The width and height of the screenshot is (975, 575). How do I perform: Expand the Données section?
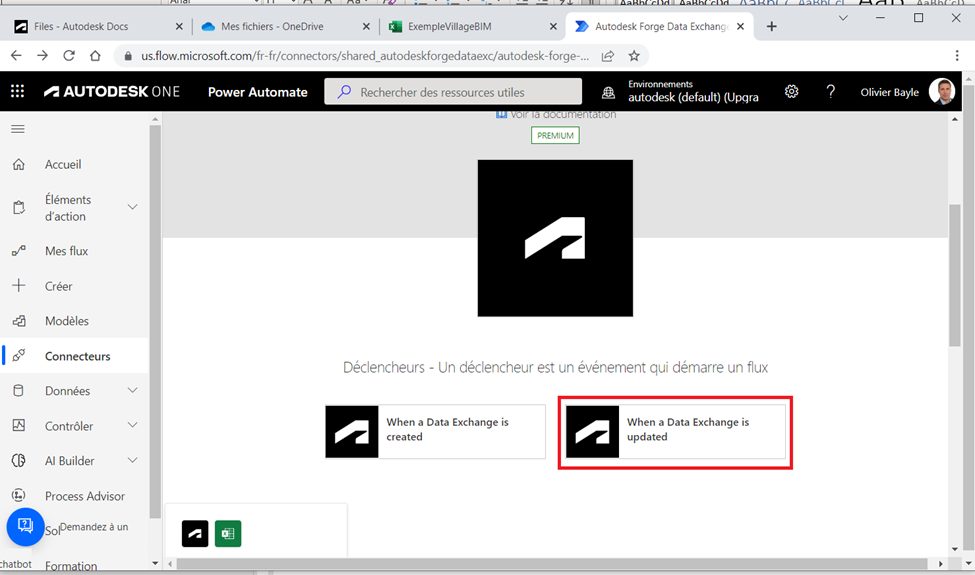132,390
